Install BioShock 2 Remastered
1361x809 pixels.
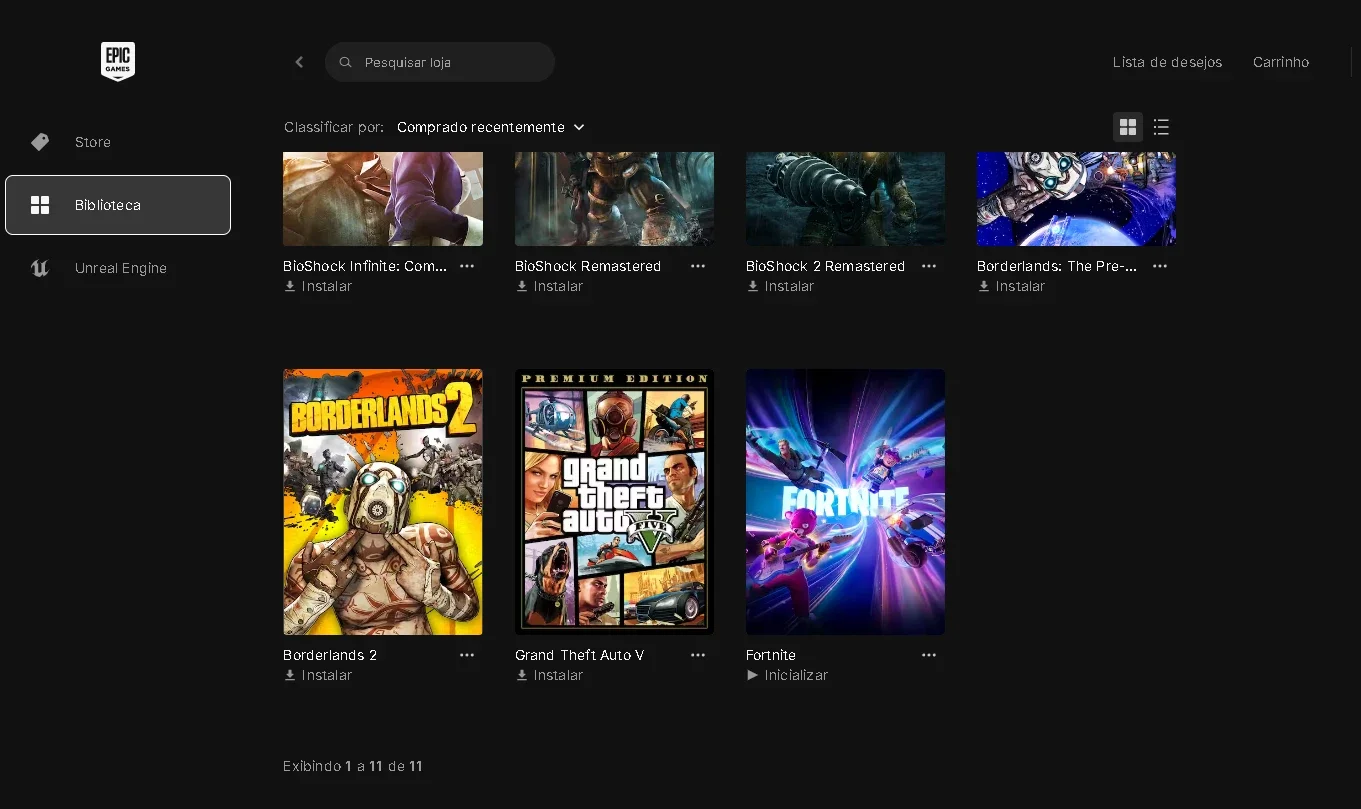click(780, 286)
